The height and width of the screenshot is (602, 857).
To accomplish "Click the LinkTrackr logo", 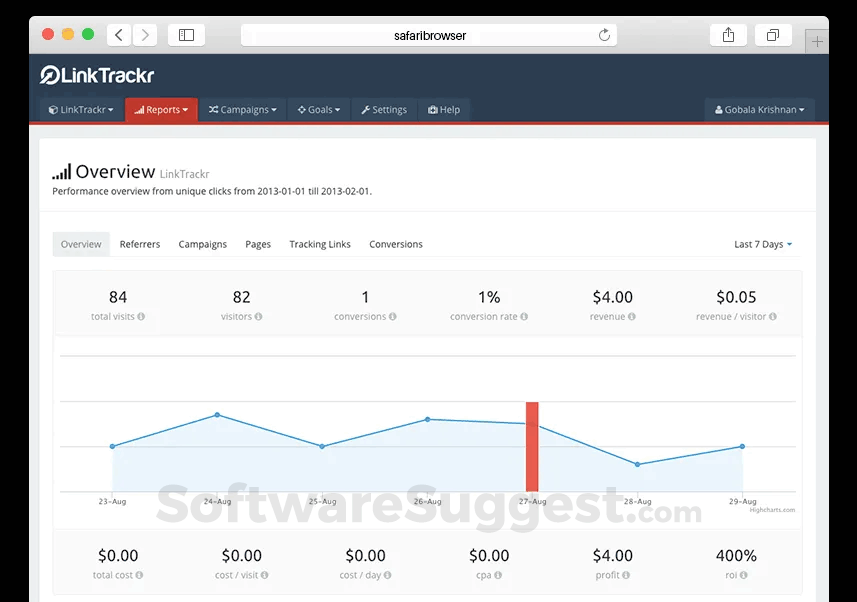I will click(x=97, y=75).
